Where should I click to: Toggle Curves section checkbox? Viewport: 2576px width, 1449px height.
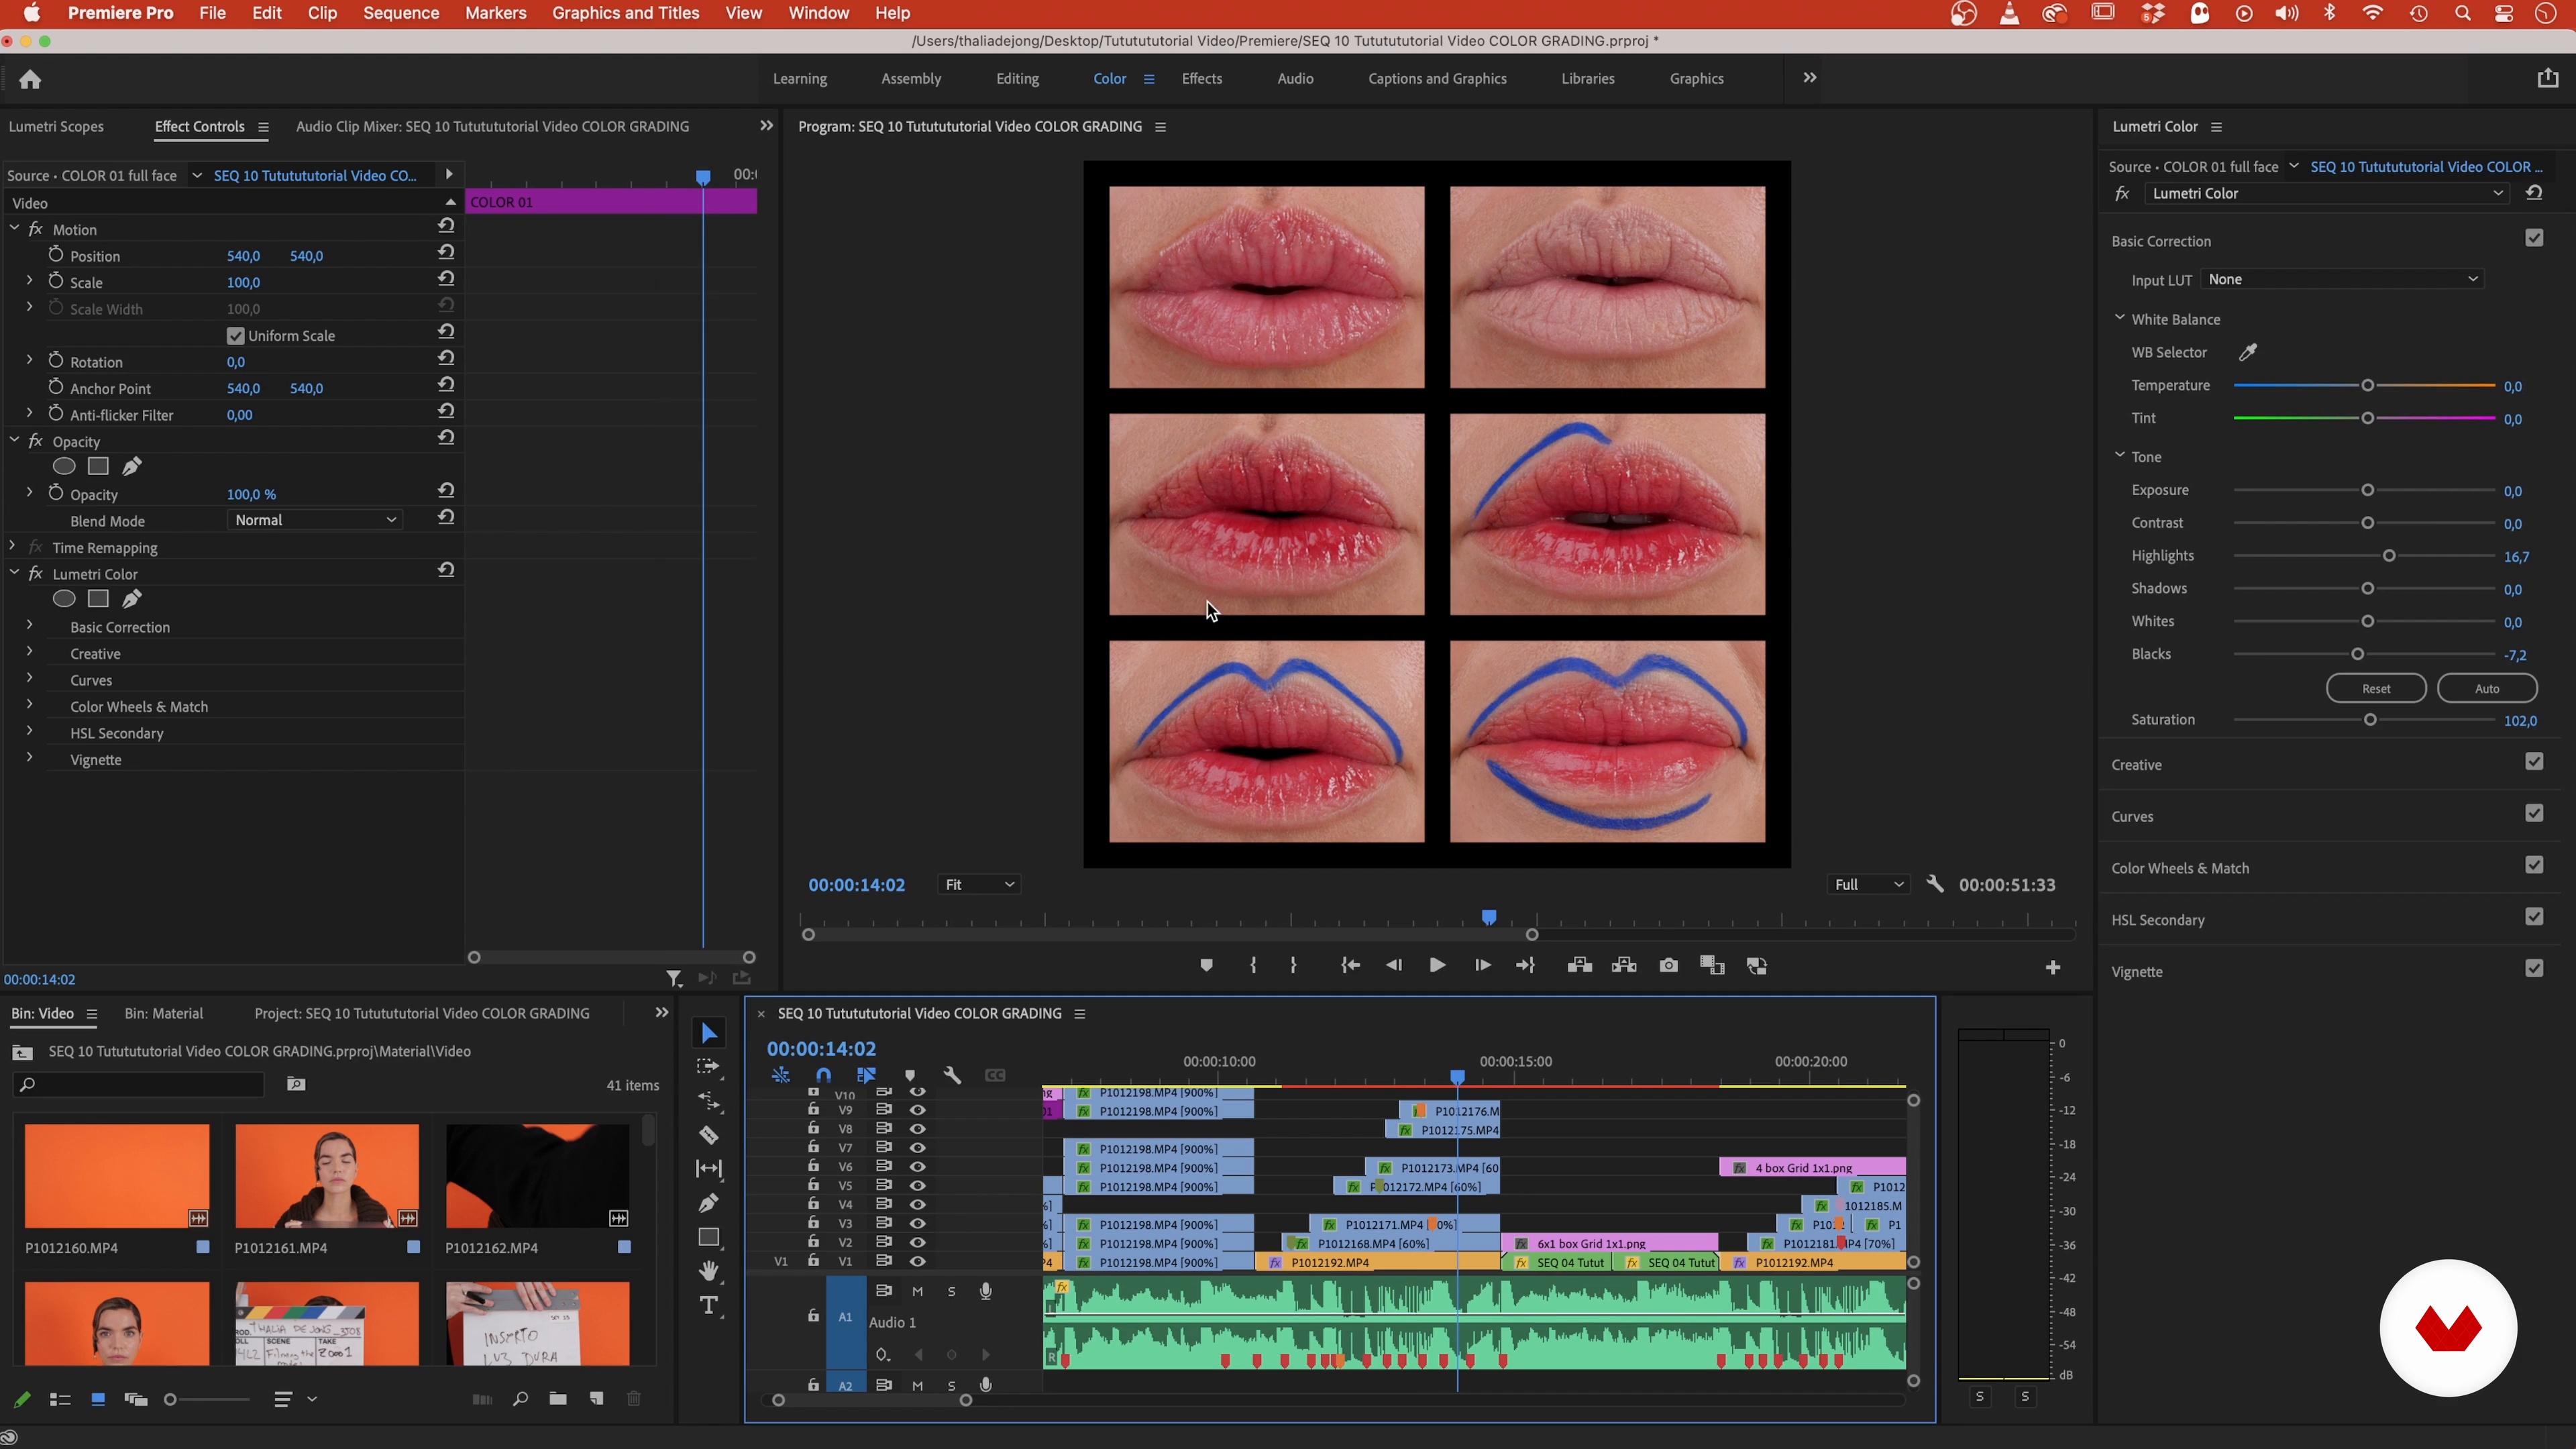coord(2534,814)
